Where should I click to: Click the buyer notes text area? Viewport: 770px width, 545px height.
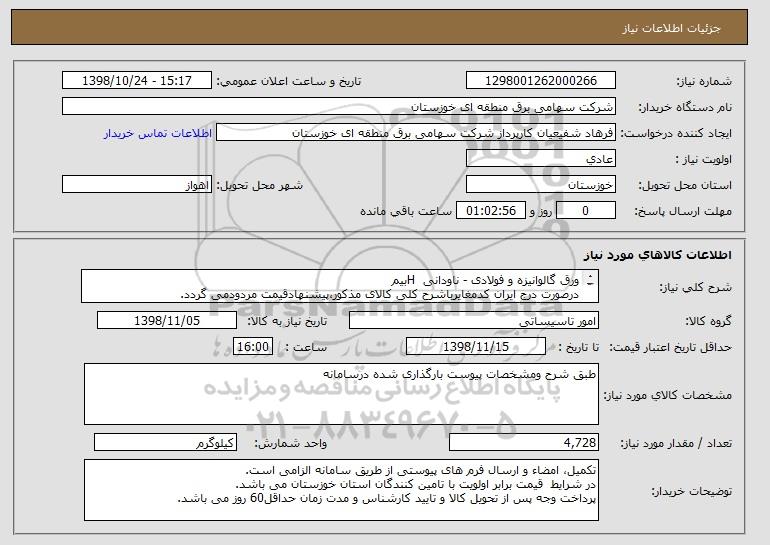(x=341, y=490)
